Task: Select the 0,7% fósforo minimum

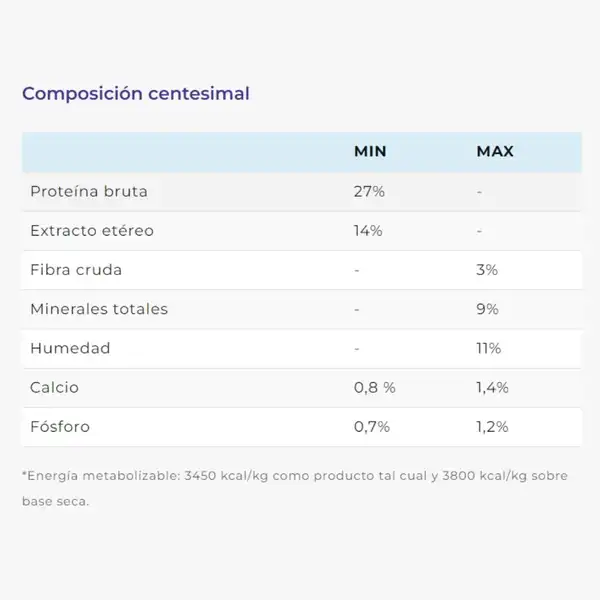Action: coord(372,427)
